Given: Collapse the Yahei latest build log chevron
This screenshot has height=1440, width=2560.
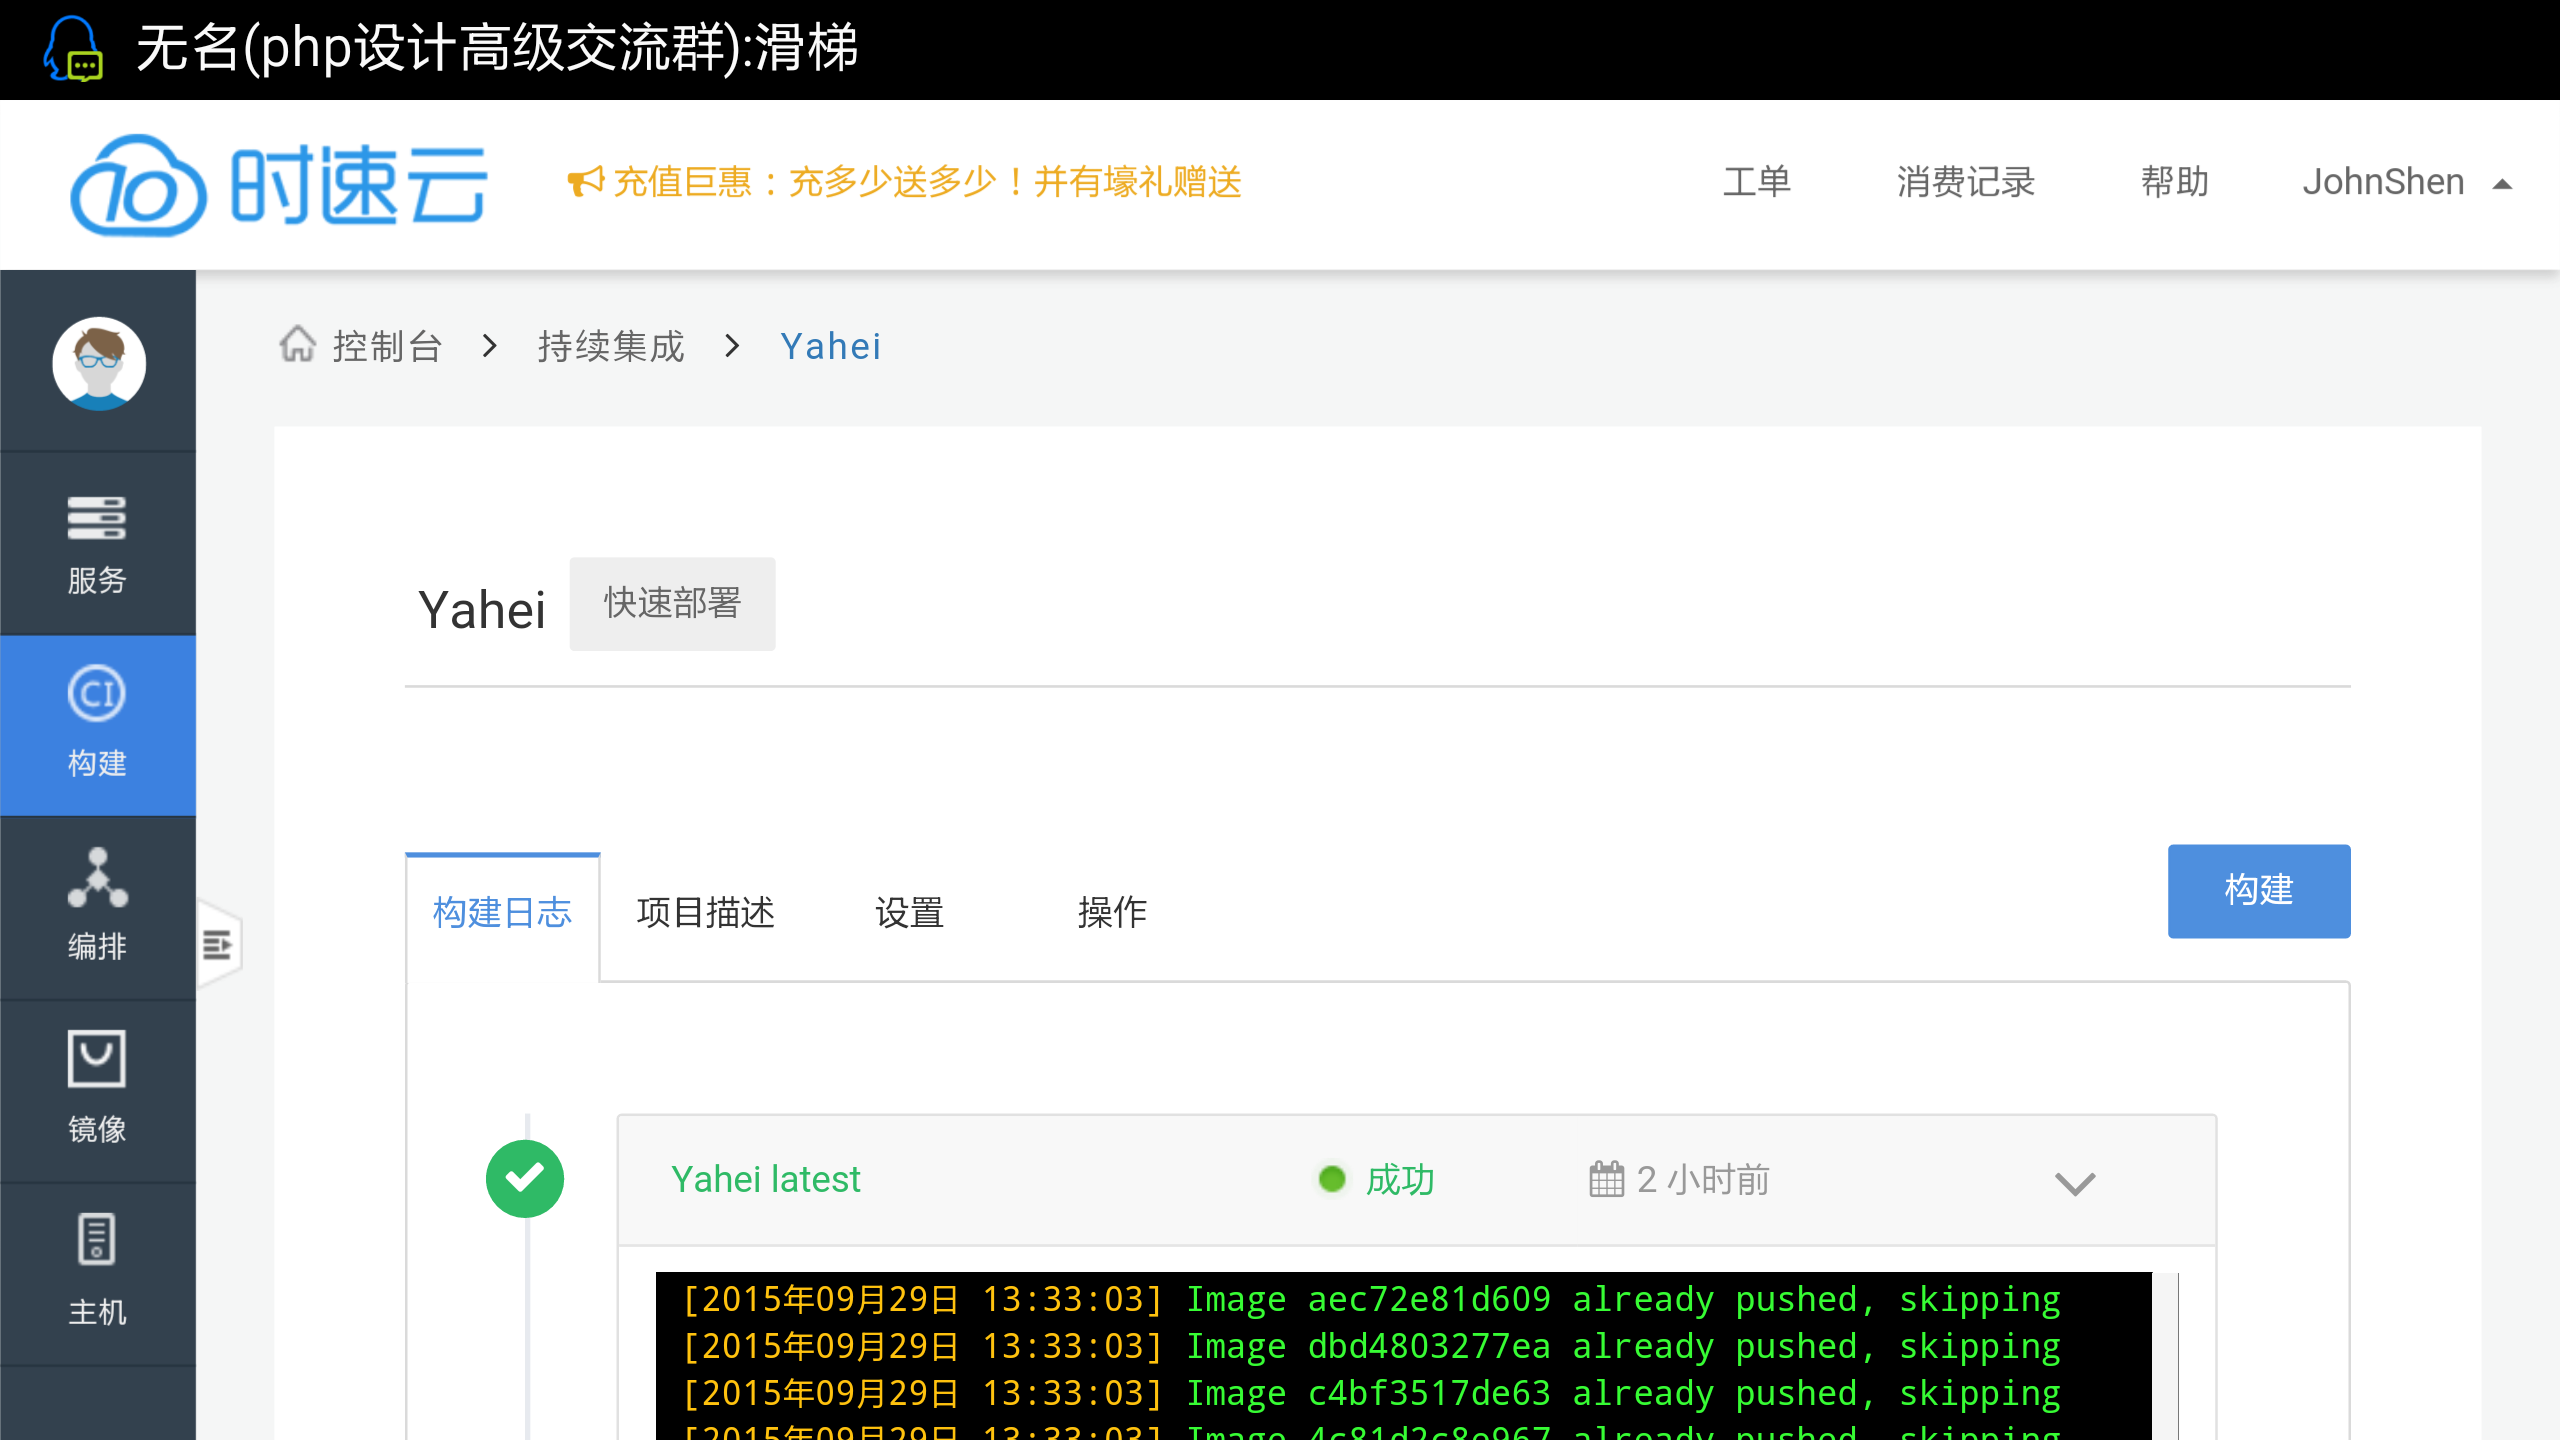Looking at the screenshot, I should tap(2074, 1183).
